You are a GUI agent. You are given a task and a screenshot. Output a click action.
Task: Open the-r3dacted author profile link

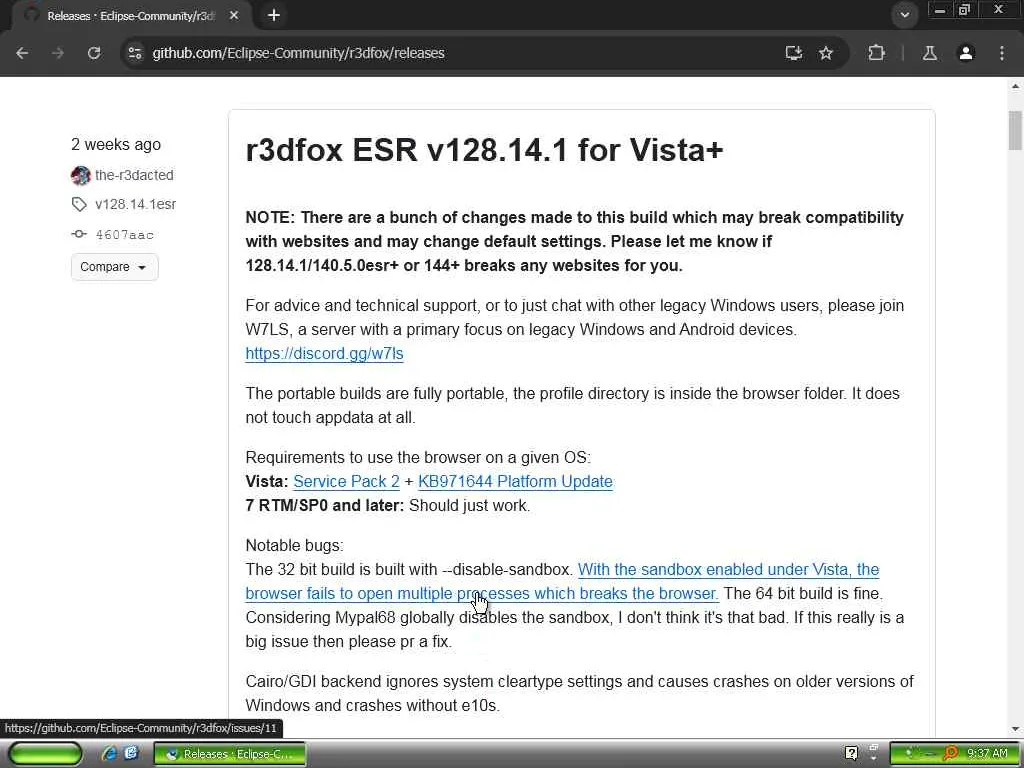tap(134, 175)
